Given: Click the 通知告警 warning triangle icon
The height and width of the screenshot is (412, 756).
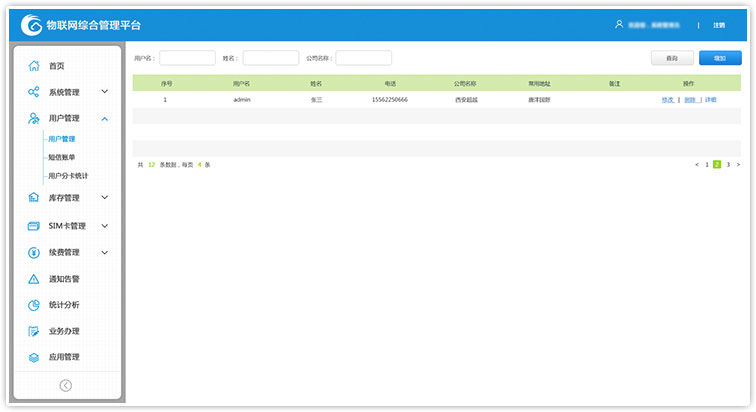Looking at the screenshot, I should [33, 279].
